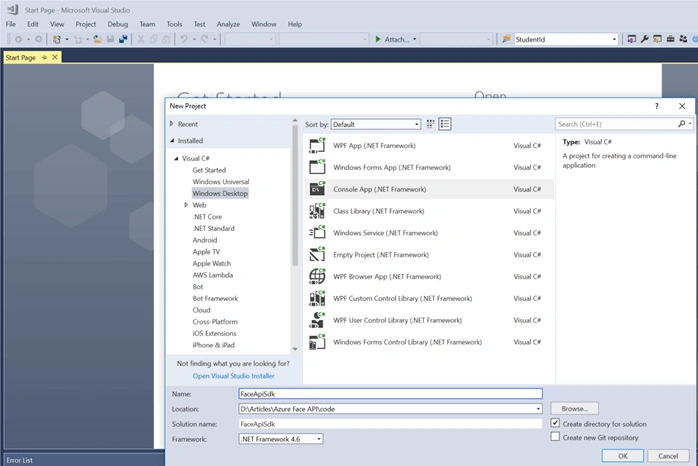This screenshot has height=466, width=698.
Task: Click the Undo toolbar icon
Action: tap(184, 39)
